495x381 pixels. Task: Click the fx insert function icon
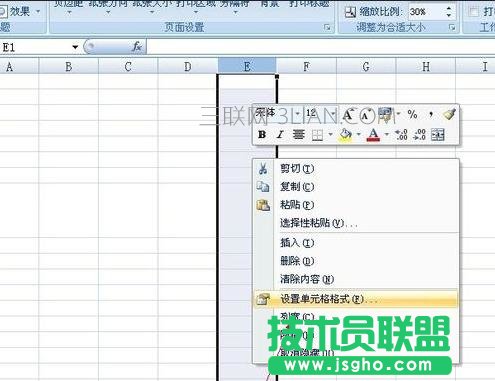pos(137,47)
